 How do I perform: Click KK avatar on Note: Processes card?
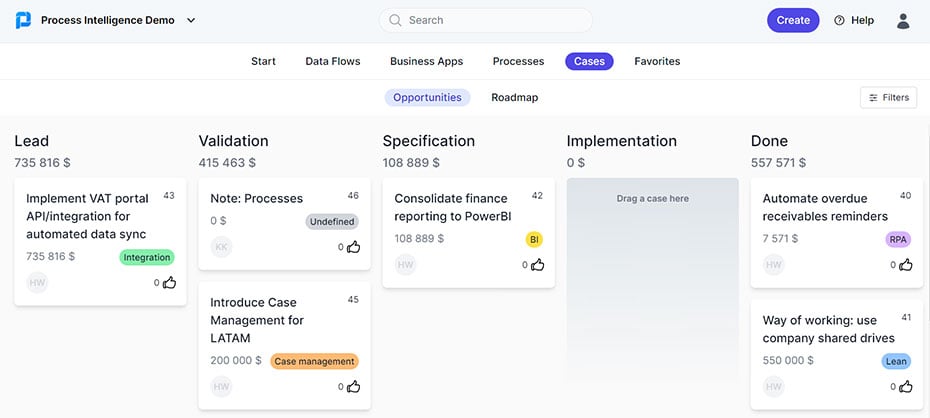[x=221, y=247]
